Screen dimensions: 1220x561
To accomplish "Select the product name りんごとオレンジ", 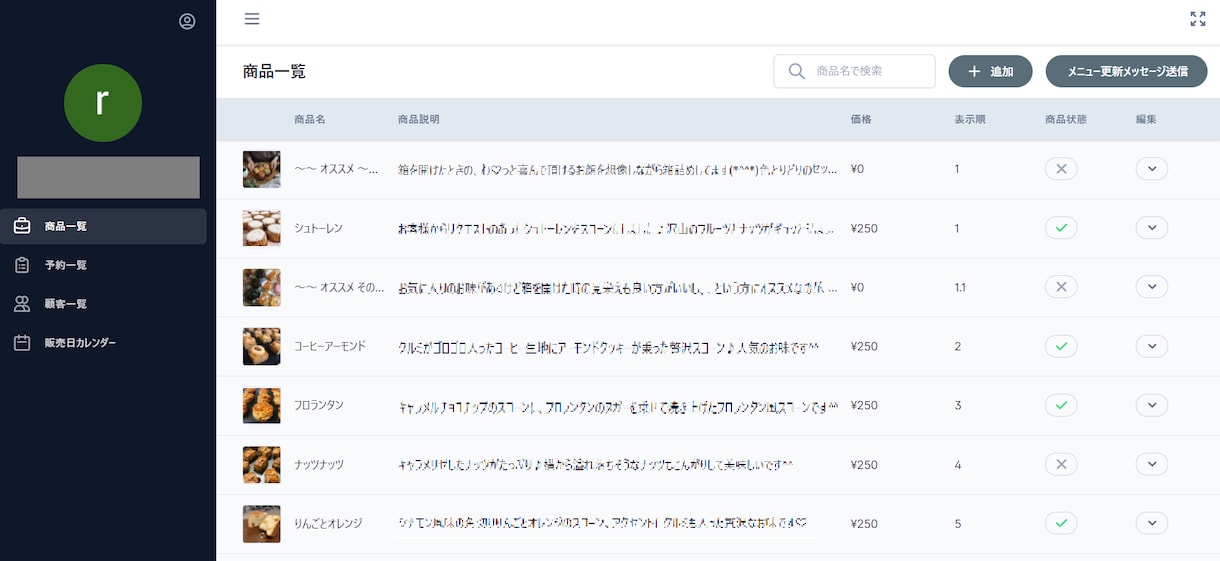I will [x=328, y=523].
